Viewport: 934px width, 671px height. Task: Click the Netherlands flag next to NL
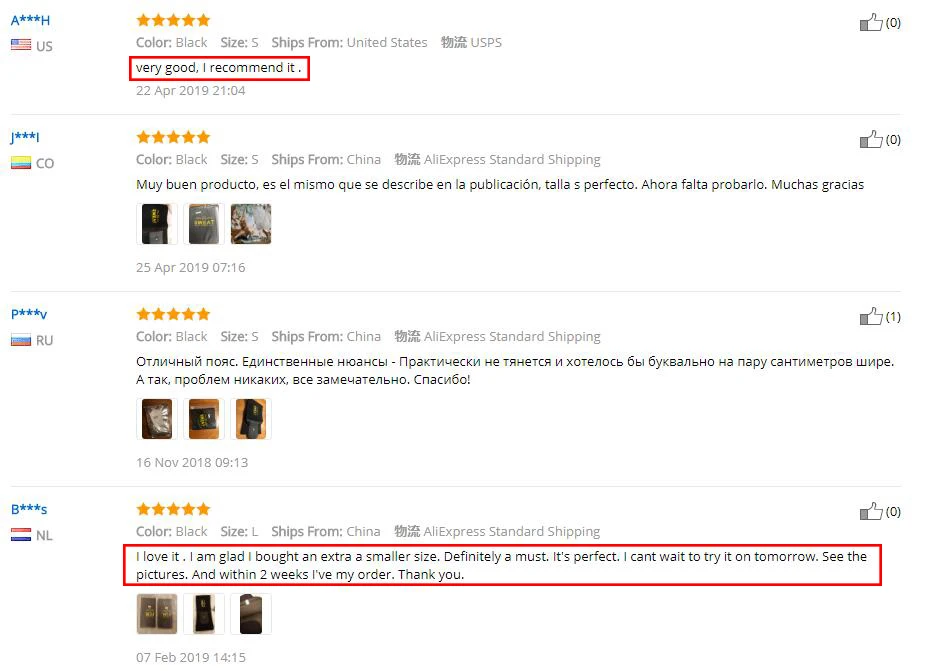point(21,535)
